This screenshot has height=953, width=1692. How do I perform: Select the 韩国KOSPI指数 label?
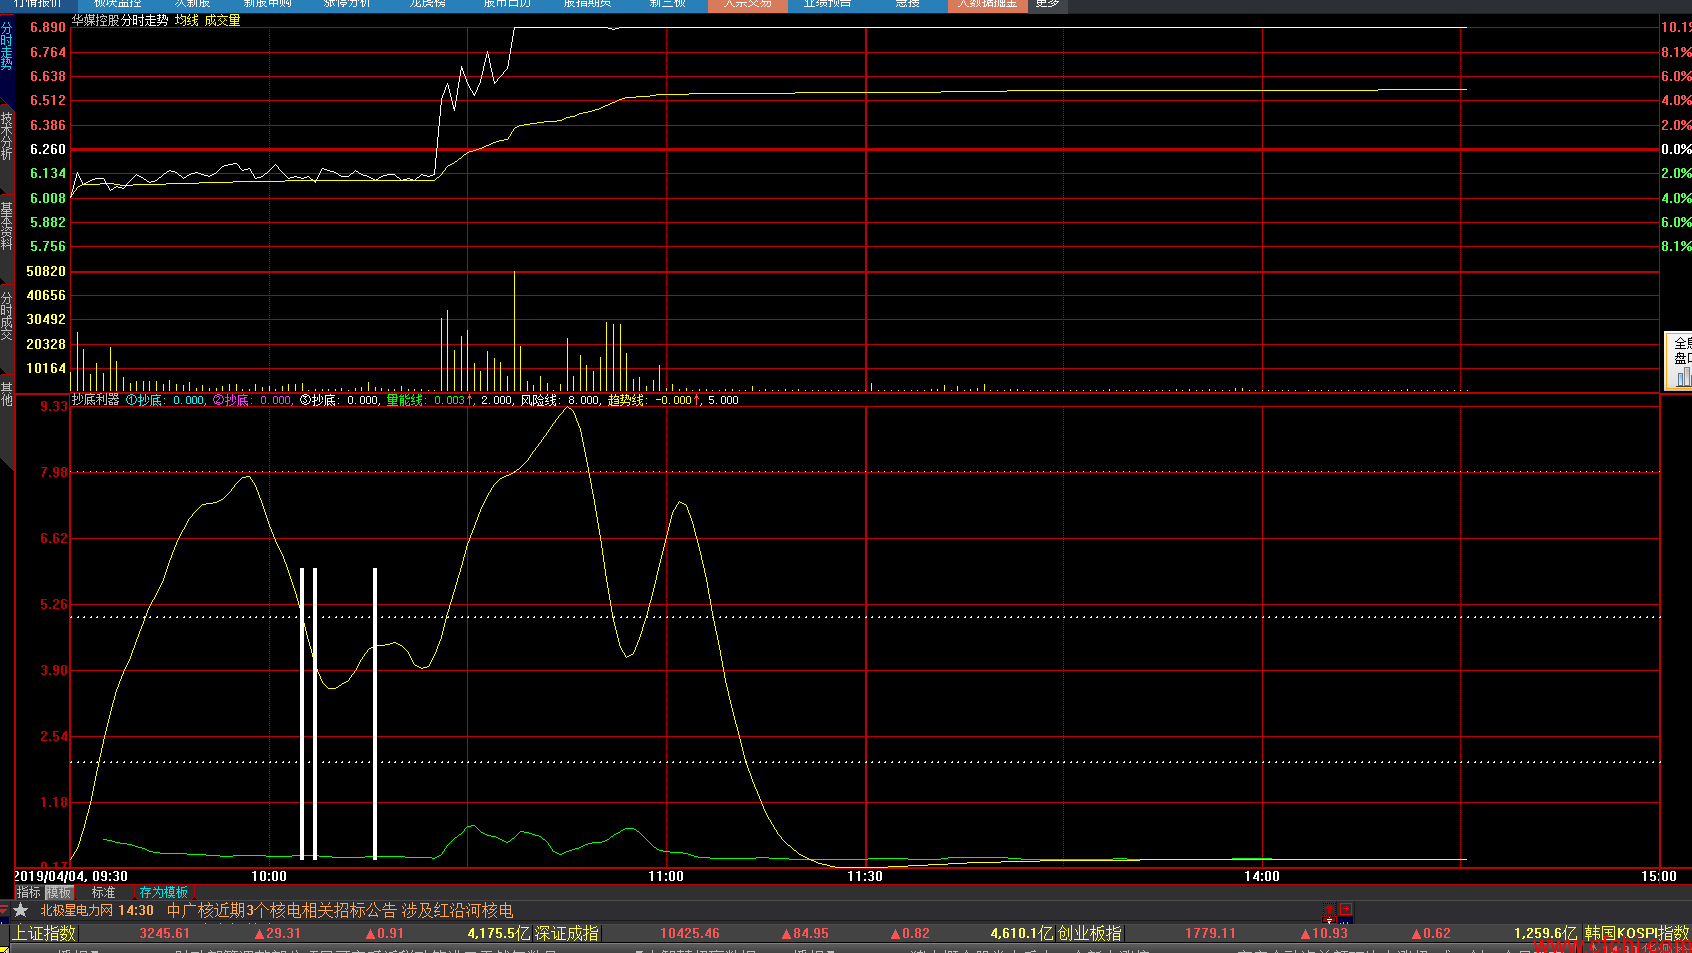click(x=1636, y=933)
